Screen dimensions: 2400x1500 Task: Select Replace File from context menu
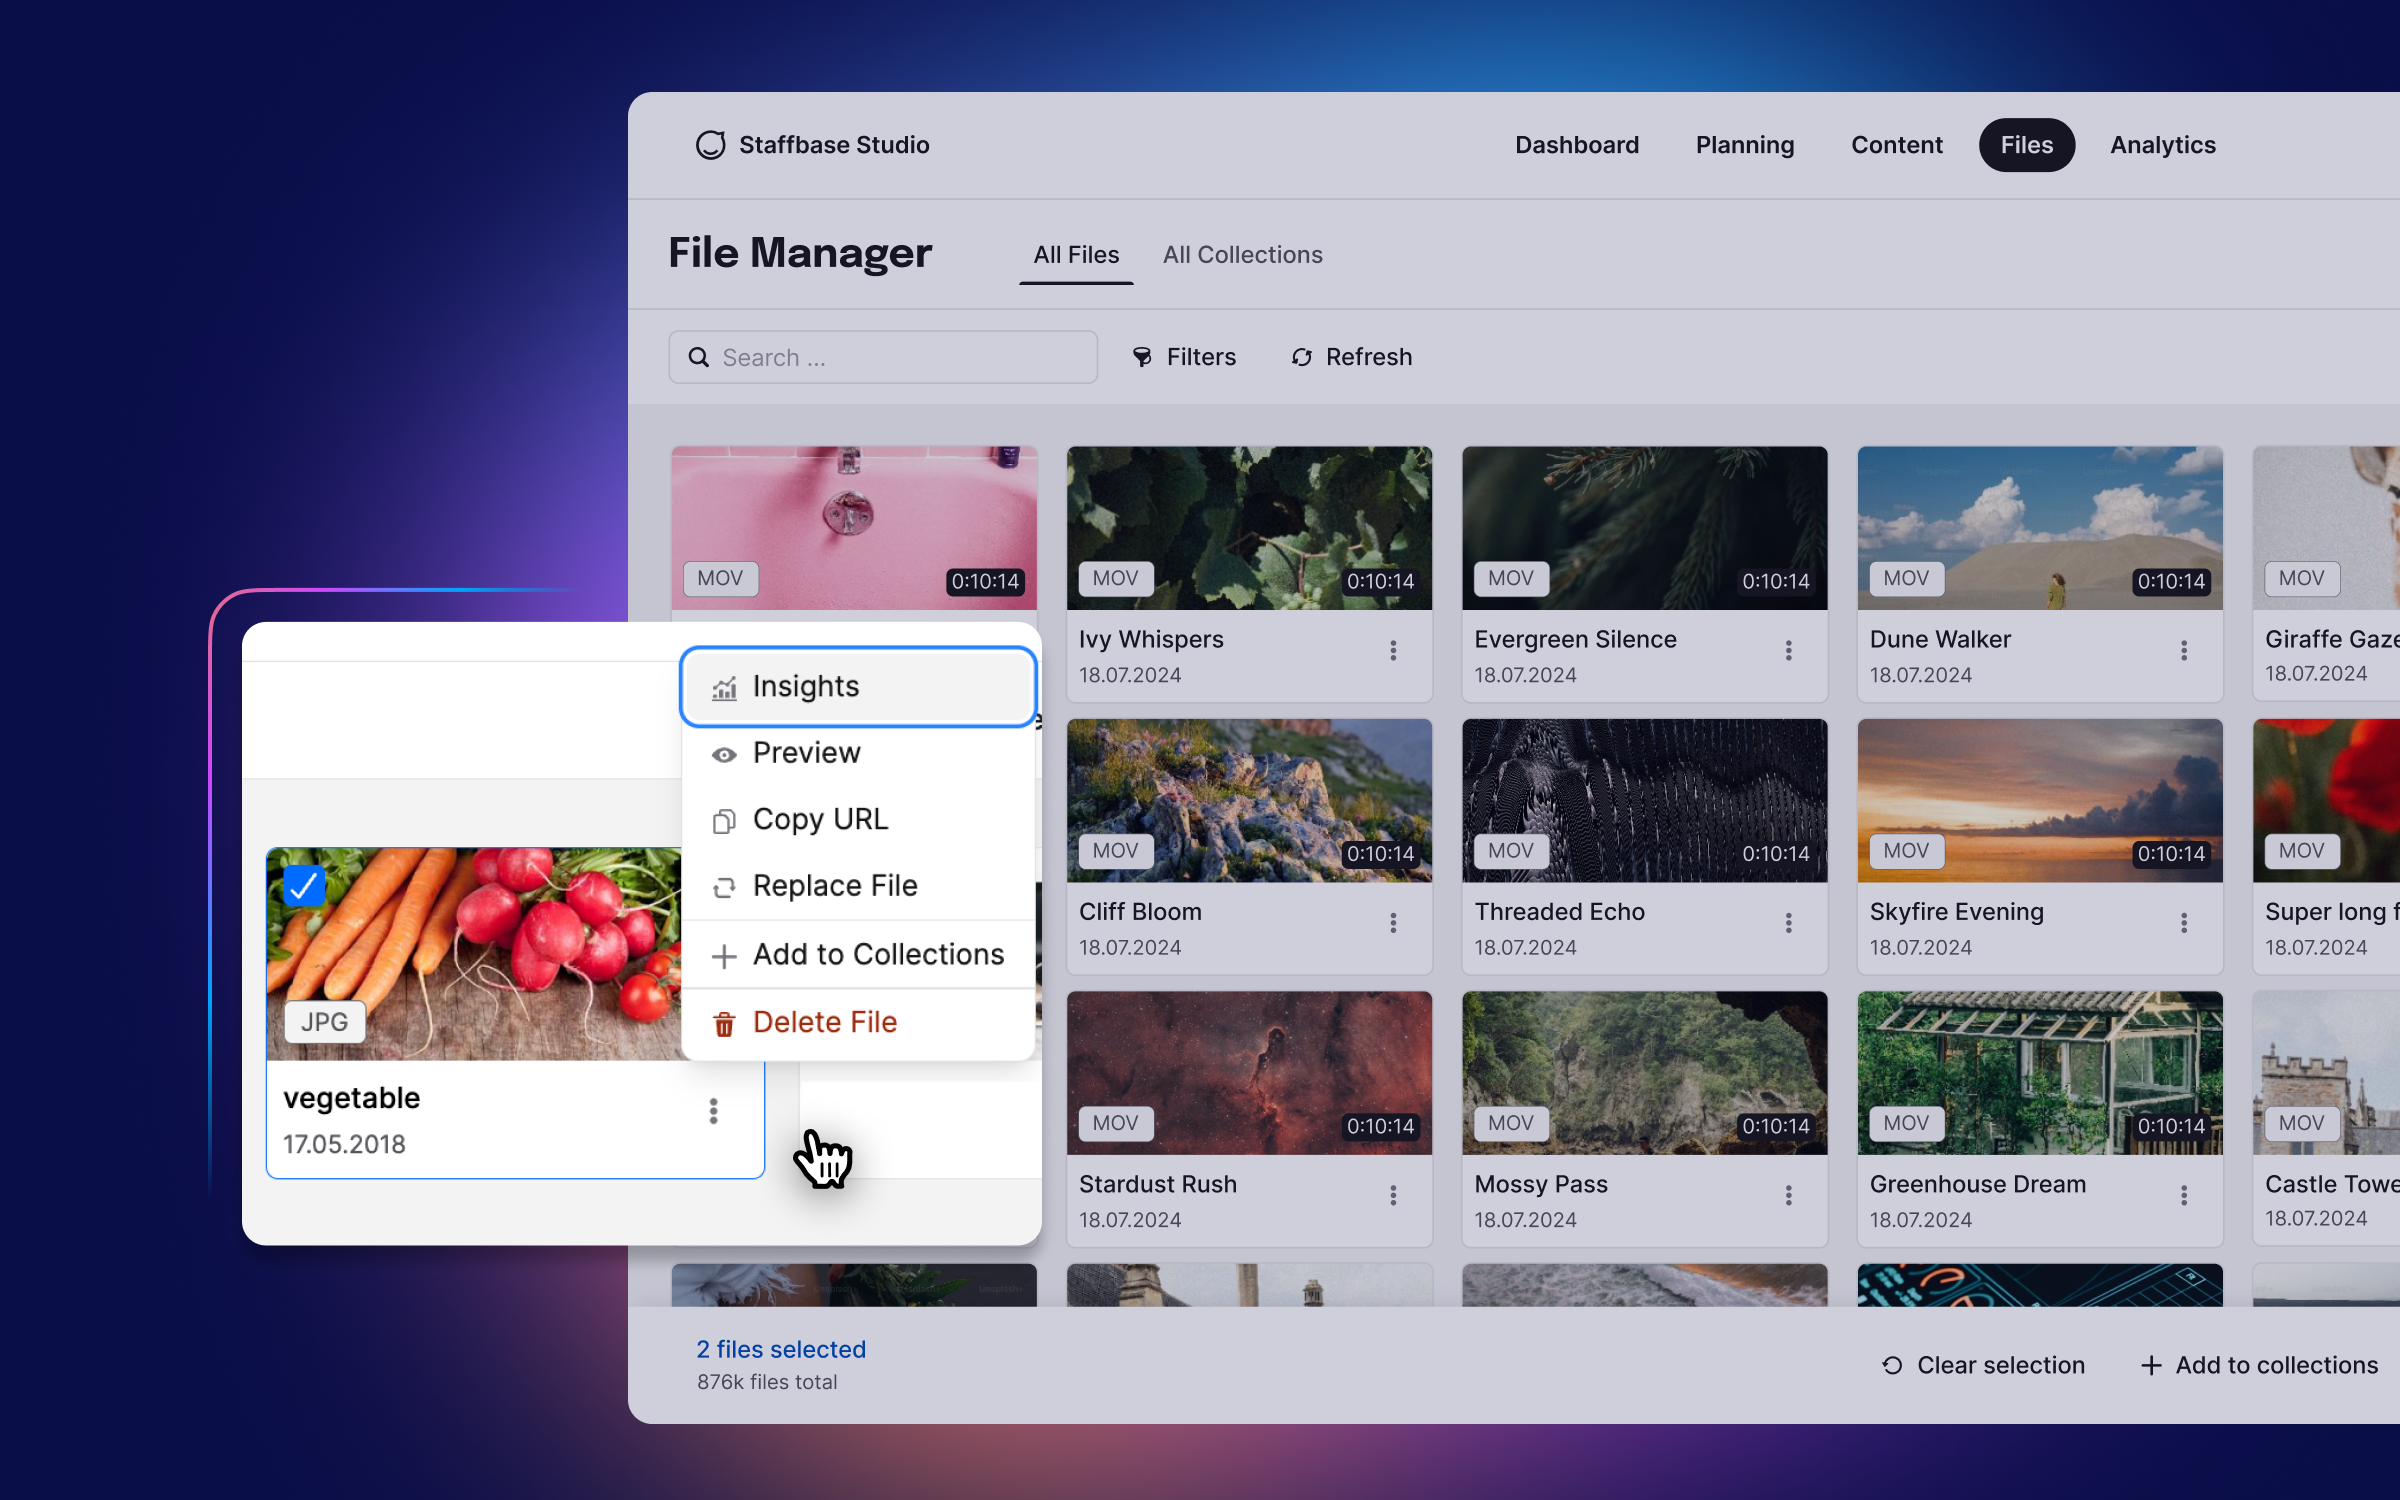point(834,886)
